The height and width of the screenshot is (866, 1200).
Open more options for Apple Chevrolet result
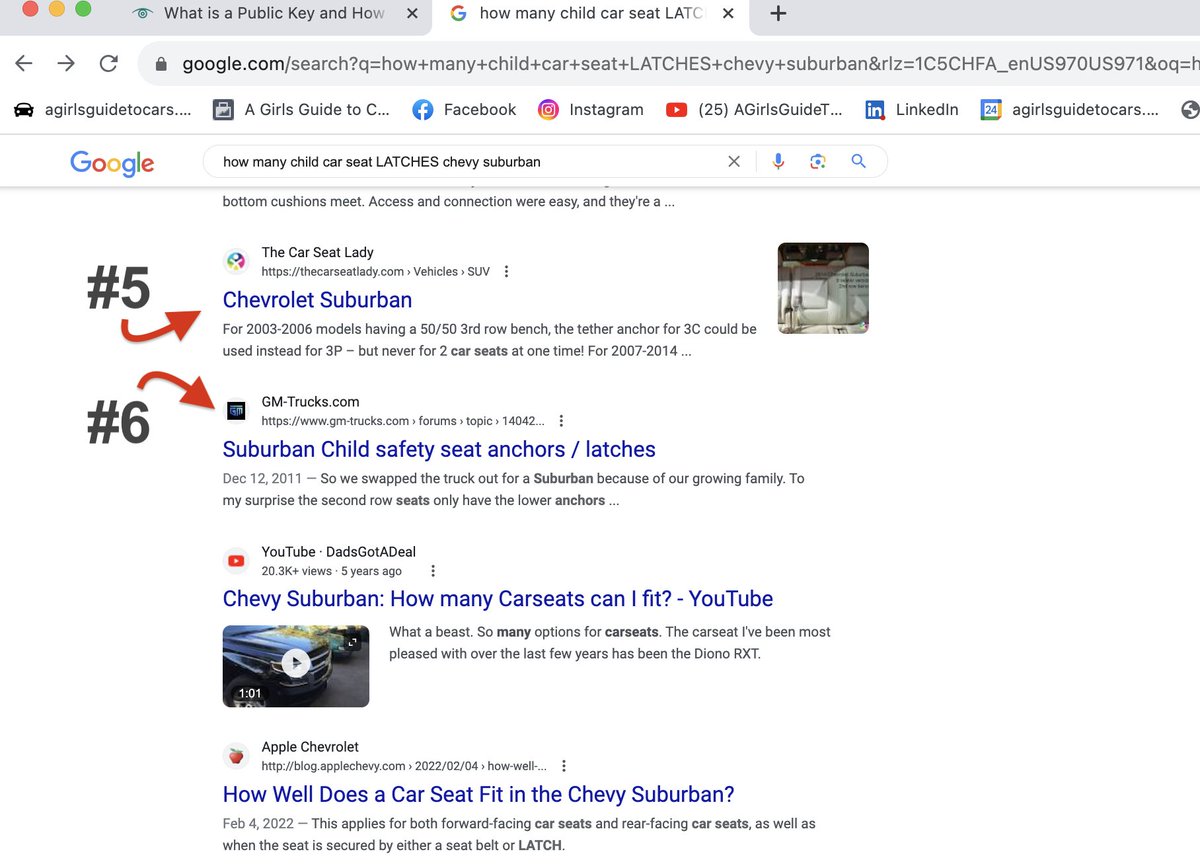pos(564,766)
